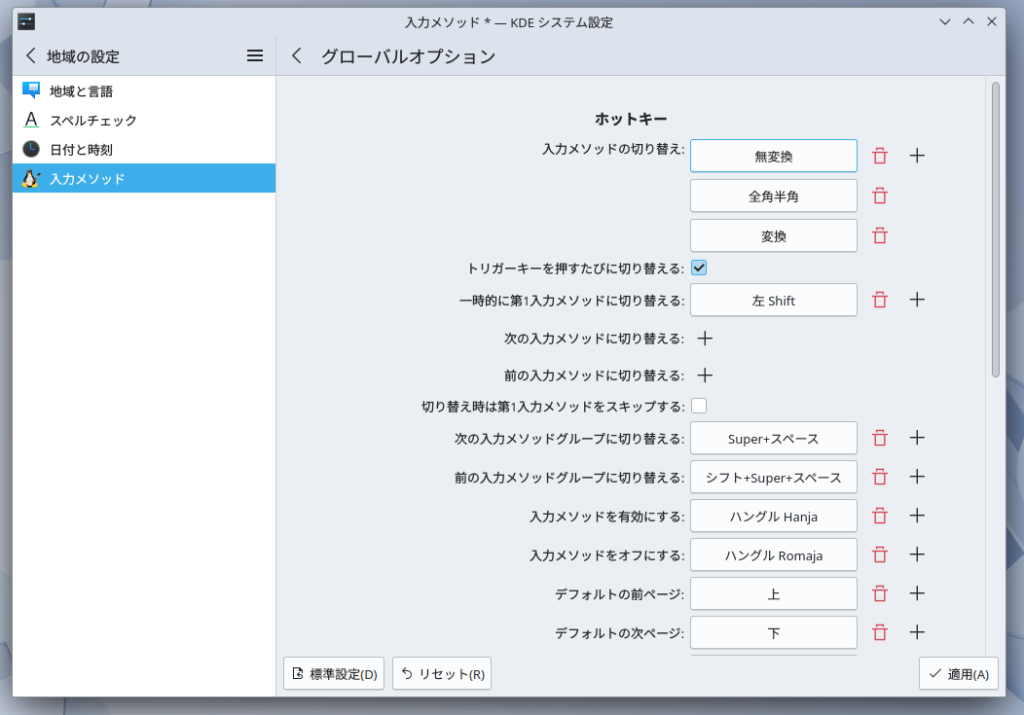Screen dimensions: 1024x715
Task: Enable 切り替え時は第1入力メソッドをスキップする checkbox
Action: coord(699,406)
